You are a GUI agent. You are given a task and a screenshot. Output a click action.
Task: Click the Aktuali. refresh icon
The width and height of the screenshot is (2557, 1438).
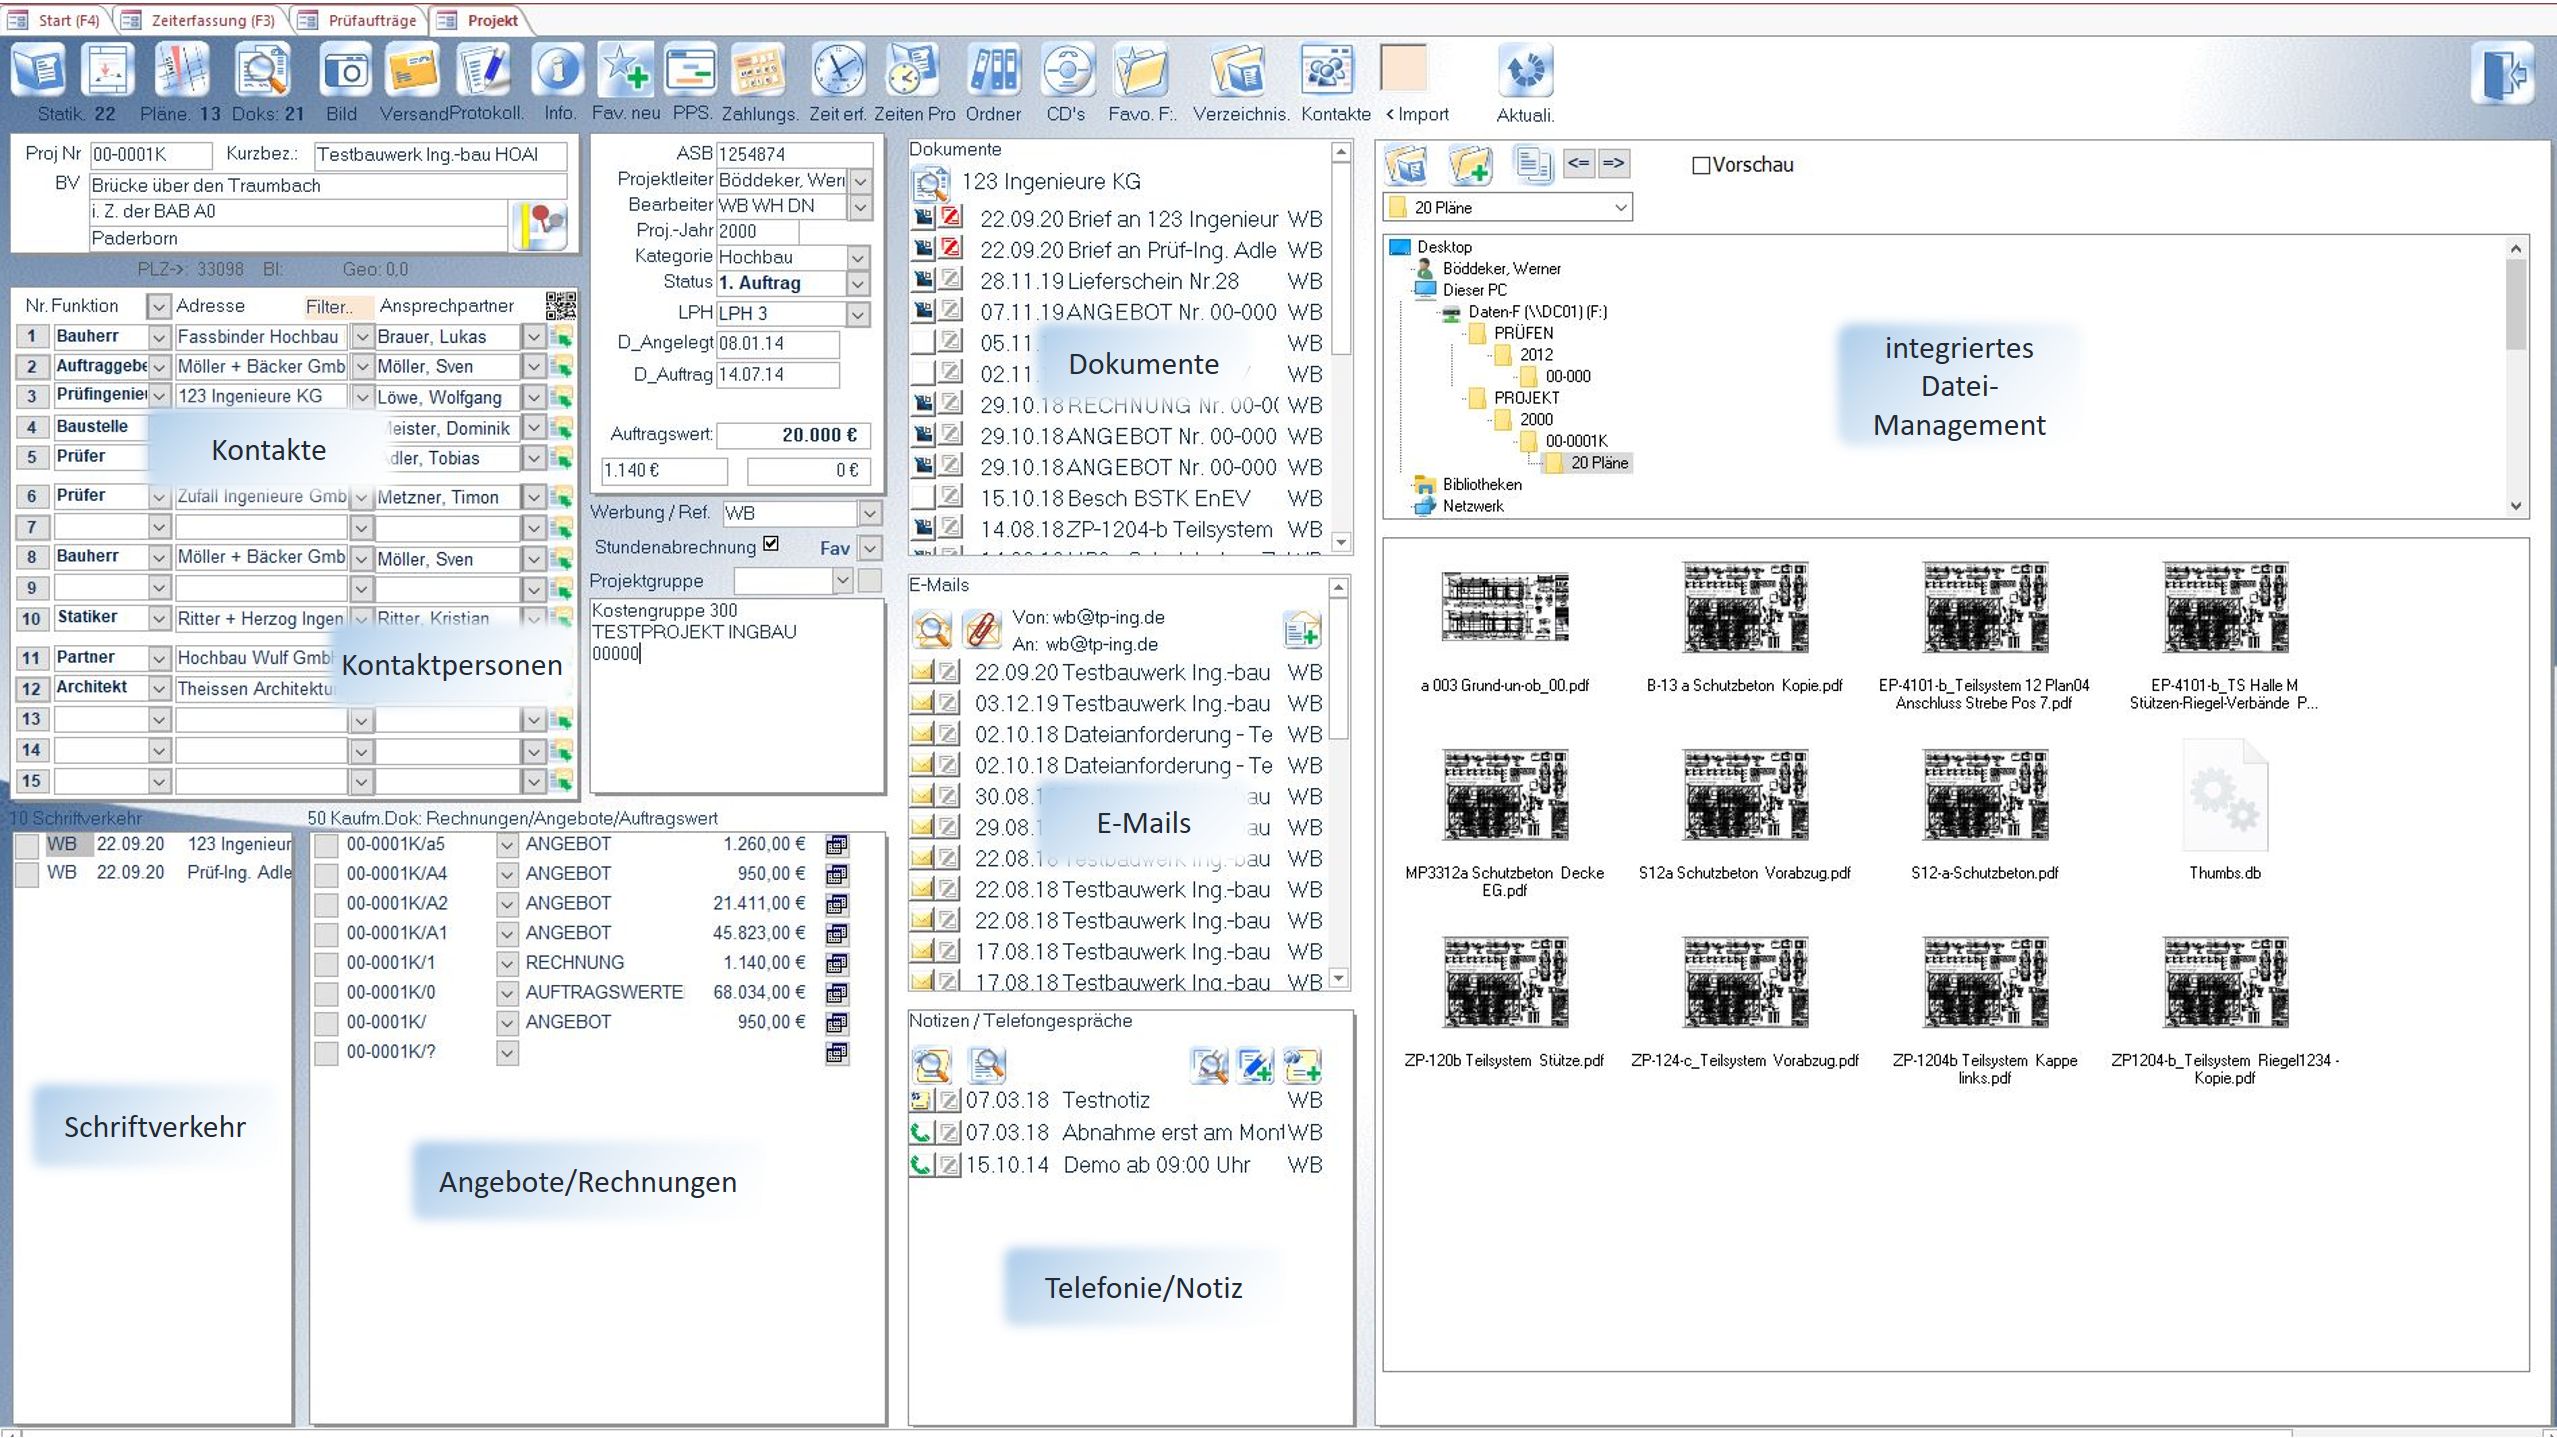(1525, 72)
